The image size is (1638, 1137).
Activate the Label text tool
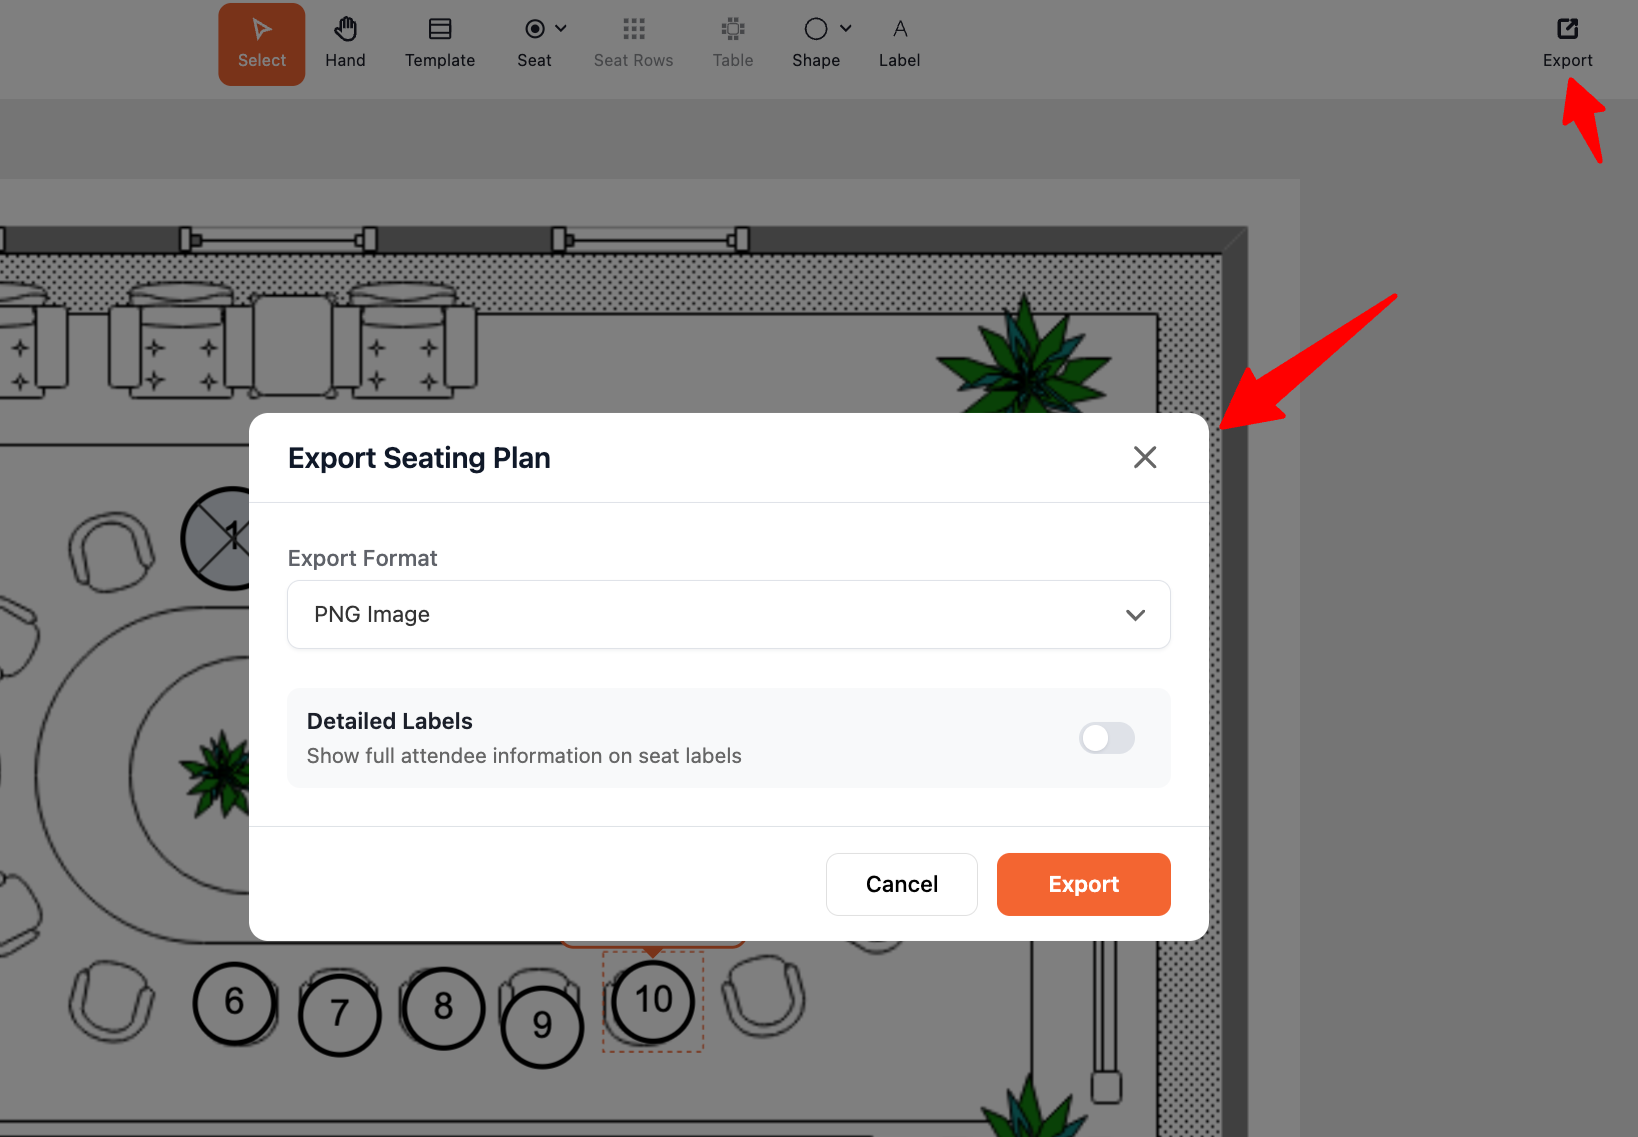coord(899,44)
